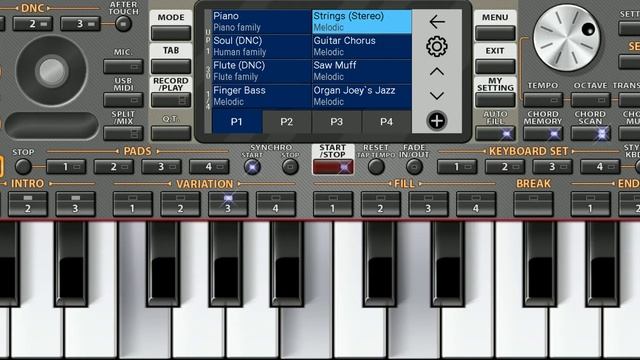Toggle SPLIT/MIX button
This screenshot has height=360, width=640.
click(x=123, y=133)
